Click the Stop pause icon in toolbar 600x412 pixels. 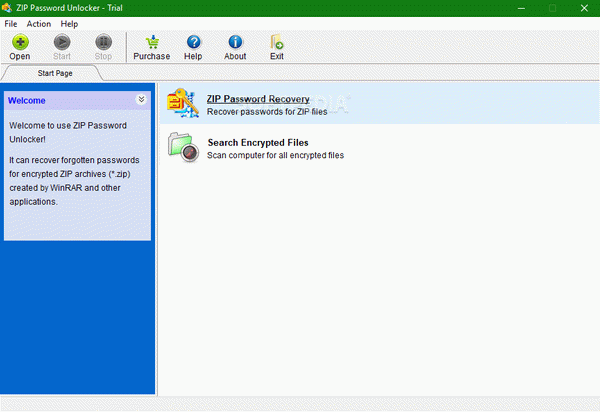(x=103, y=42)
